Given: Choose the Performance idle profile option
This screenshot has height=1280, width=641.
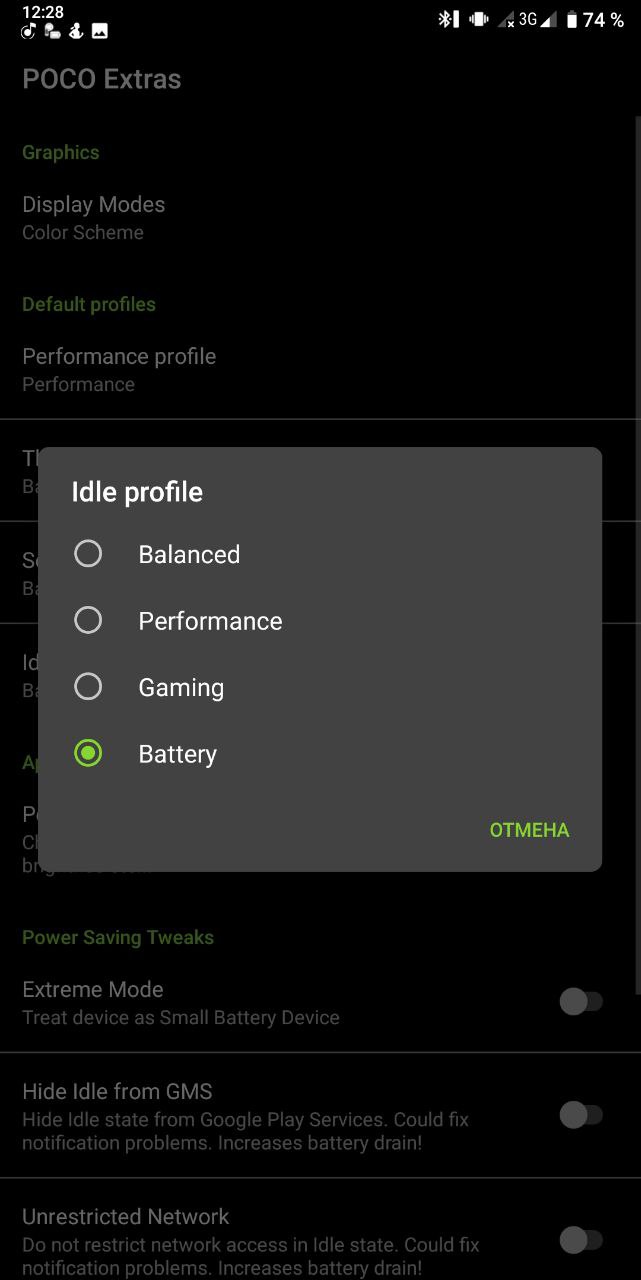Looking at the screenshot, I should click(320, 621).
